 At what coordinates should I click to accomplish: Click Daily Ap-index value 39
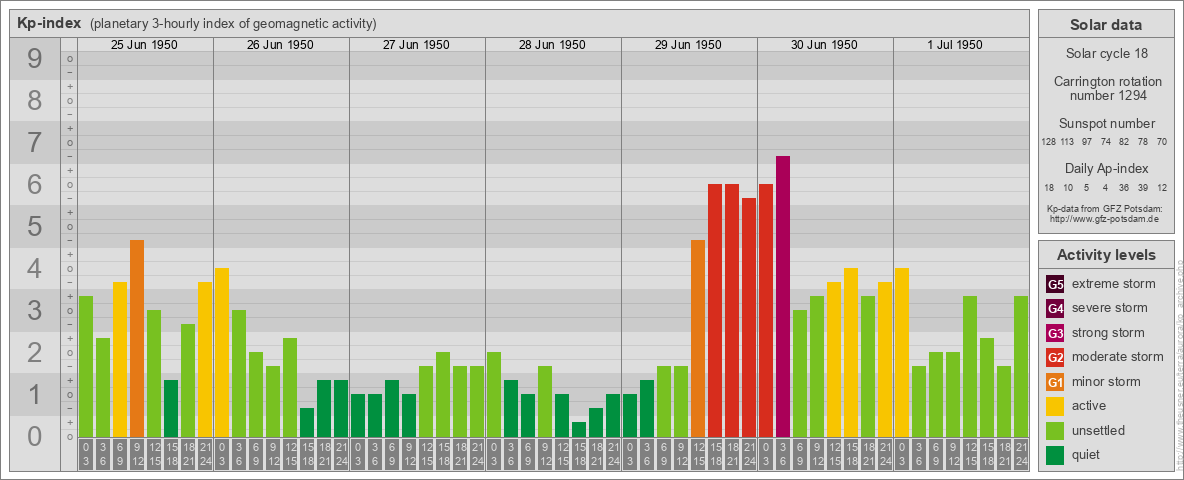(x=1143, y=187)
